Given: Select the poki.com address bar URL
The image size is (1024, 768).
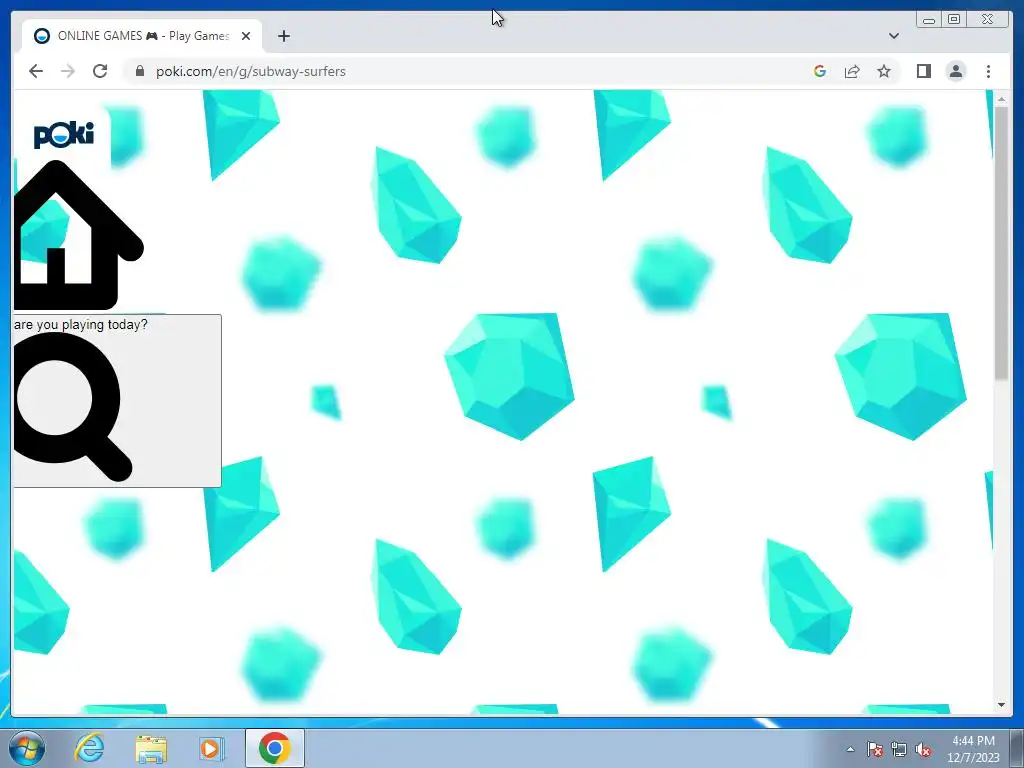Looking at the screenshot, I should pos(251,71).
